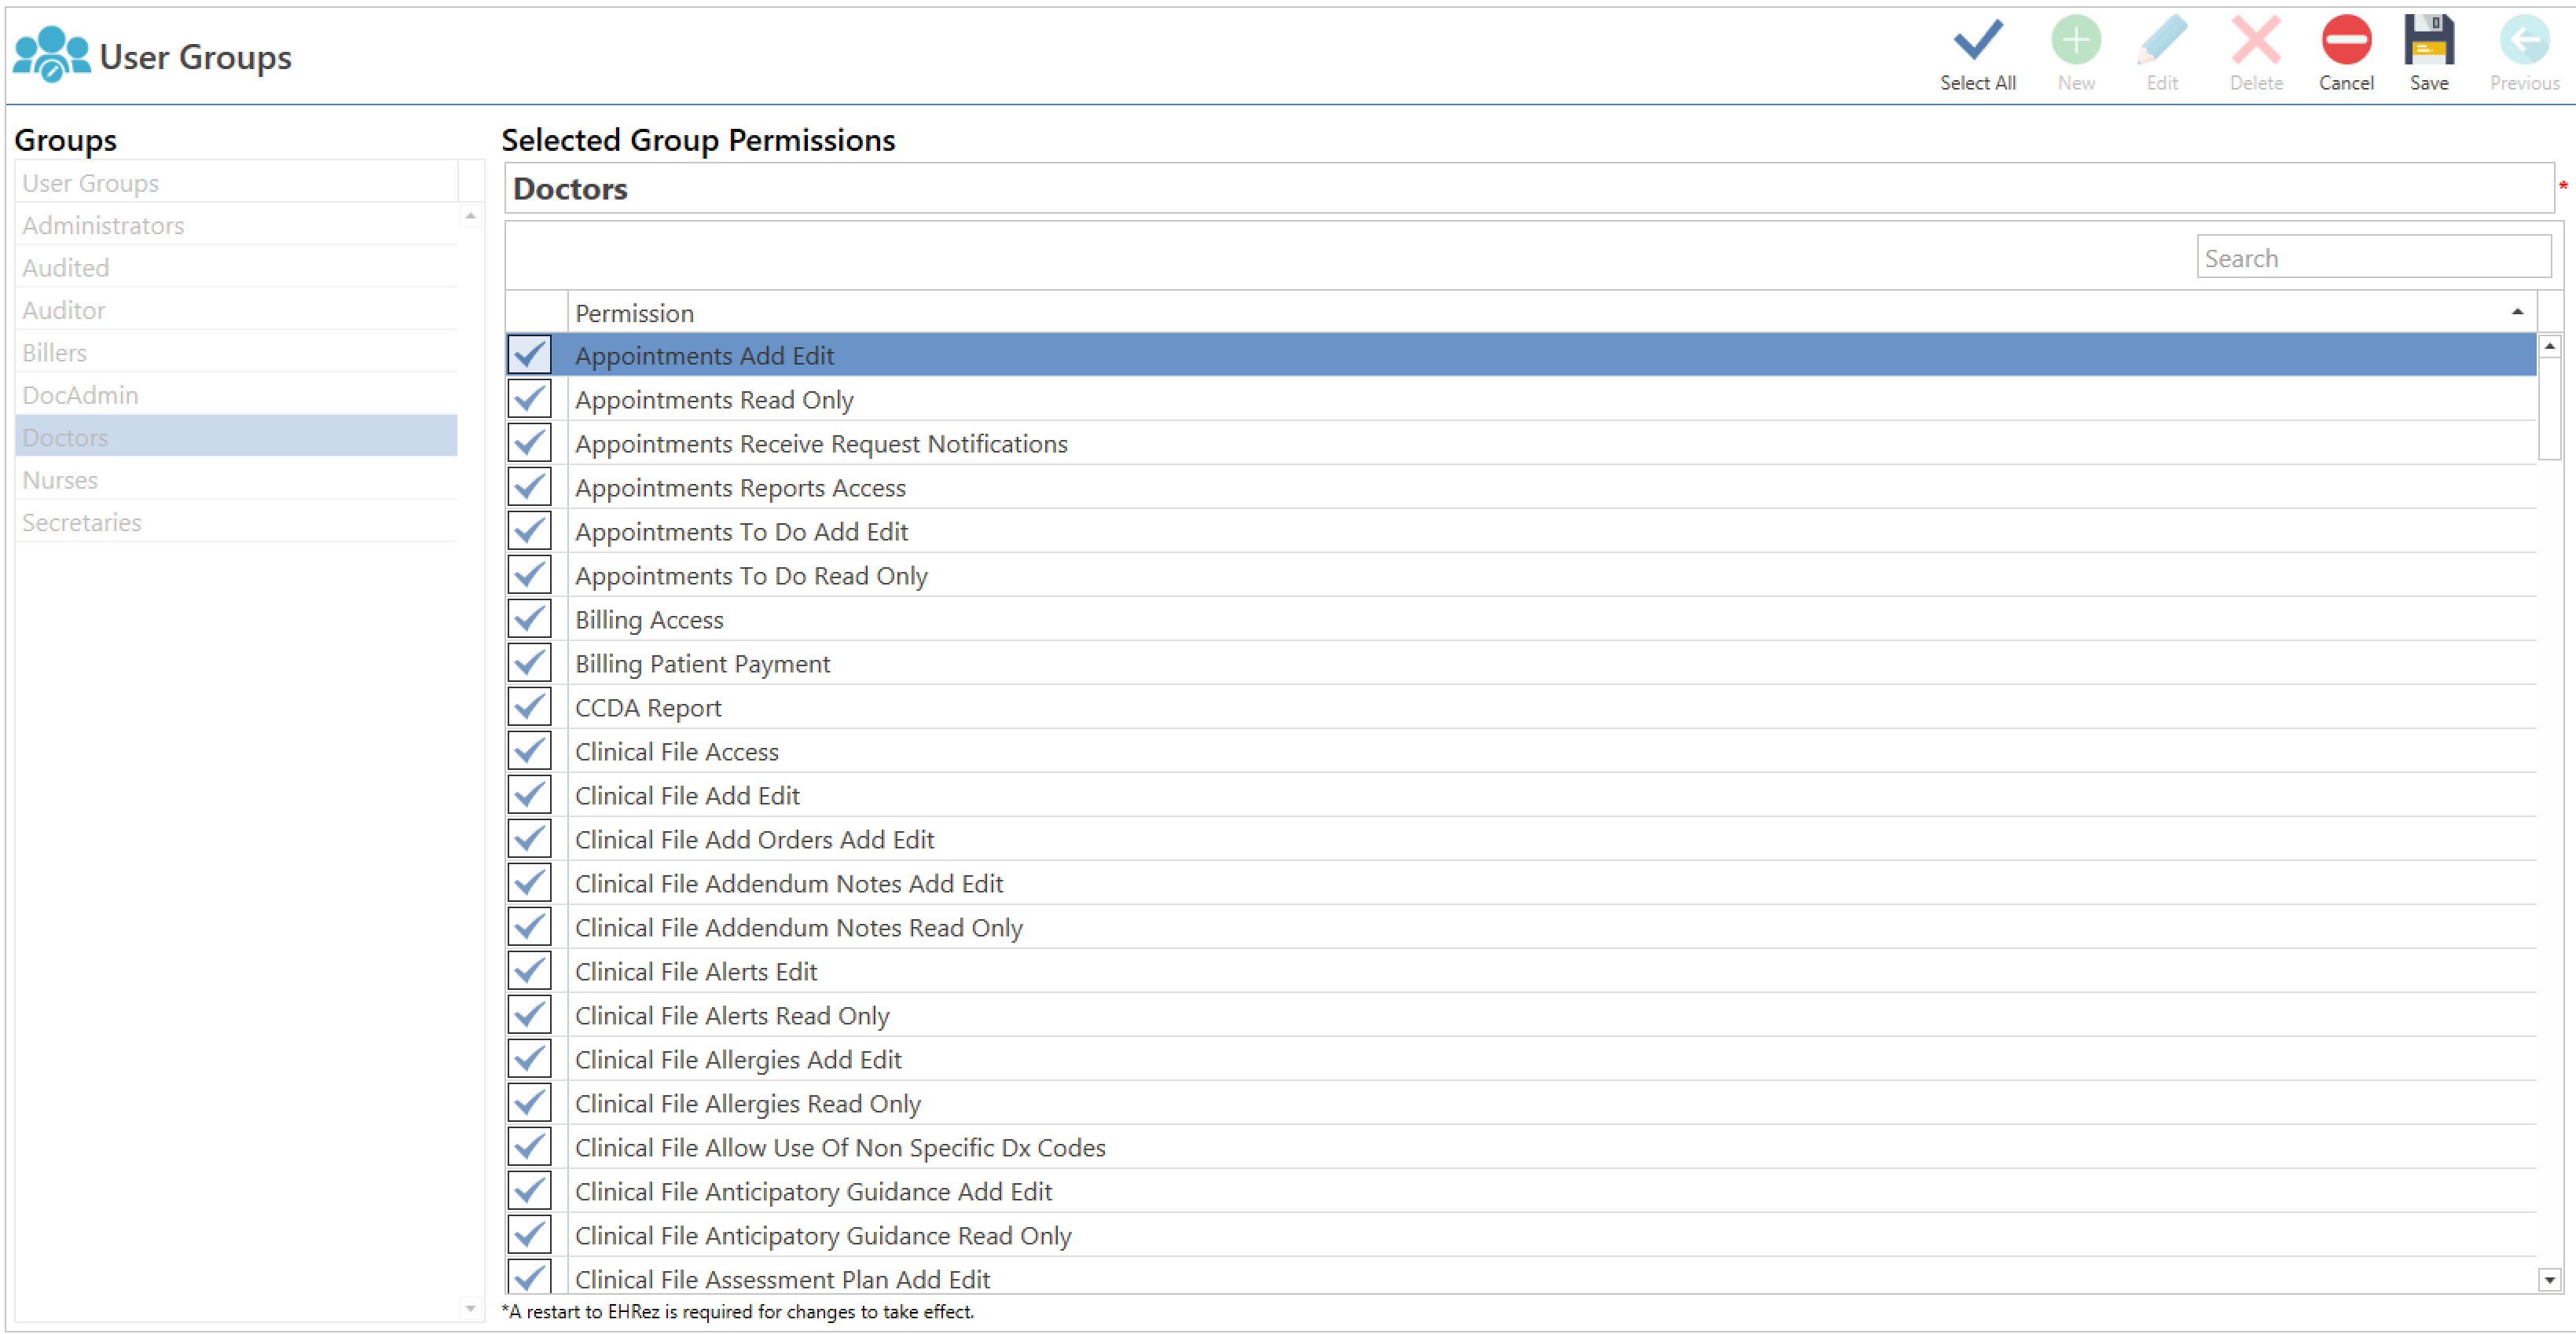Uncheck Appointments Read Only checkbox

click(529, 399)
